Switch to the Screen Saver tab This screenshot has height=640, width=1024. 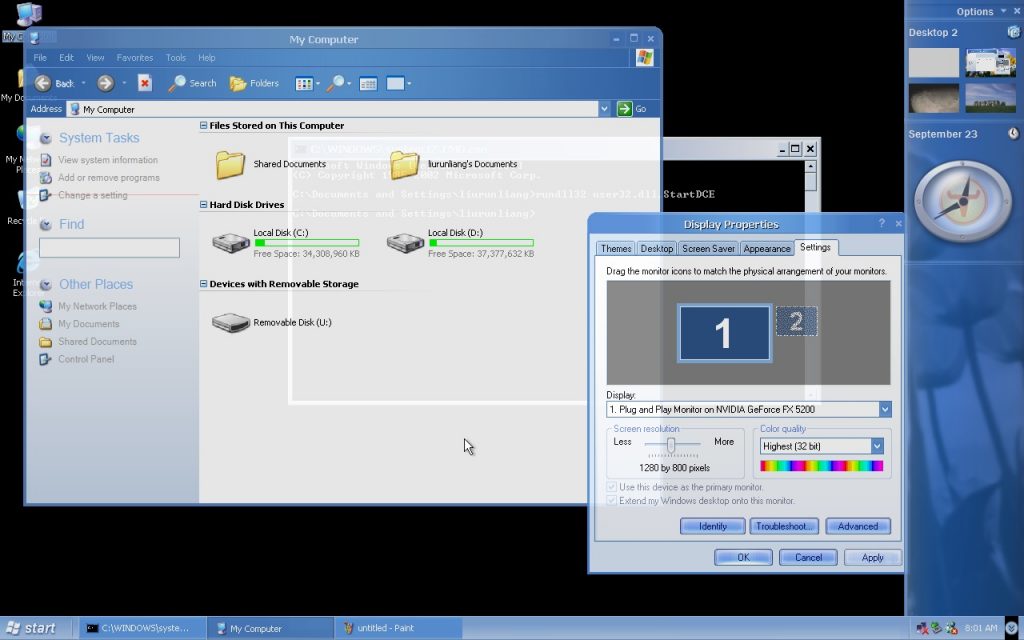point(708,248)
